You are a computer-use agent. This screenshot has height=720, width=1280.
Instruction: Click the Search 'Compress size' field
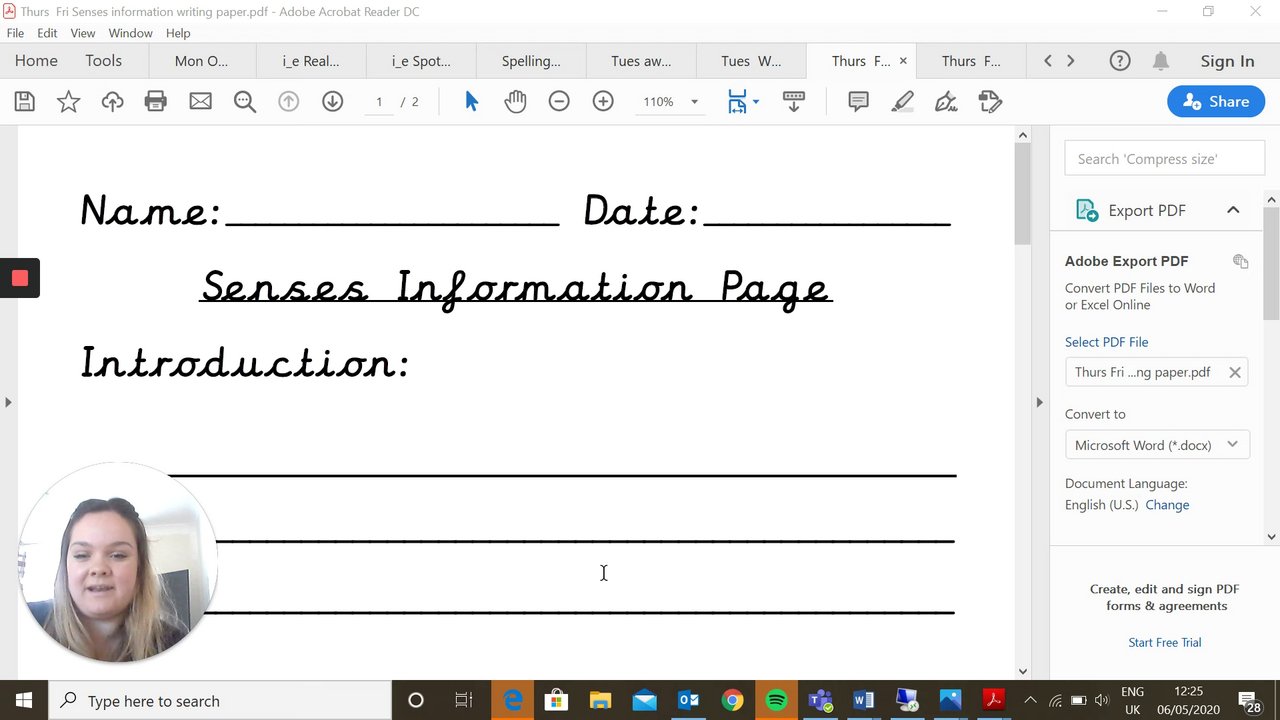pyautogui.click(x=1165, y=159)
